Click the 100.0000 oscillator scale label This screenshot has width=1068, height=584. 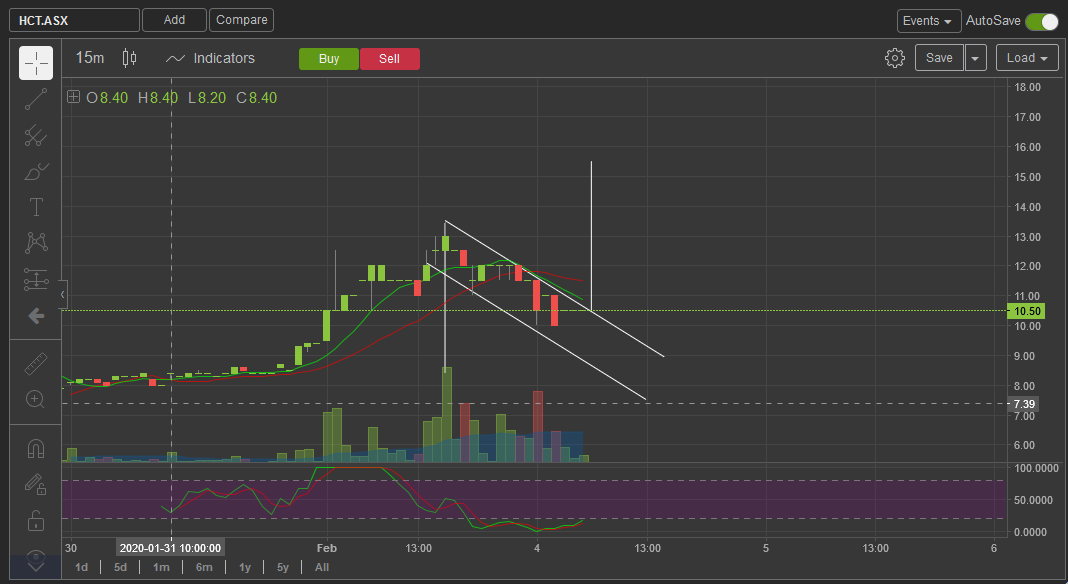coord(1036,468)
